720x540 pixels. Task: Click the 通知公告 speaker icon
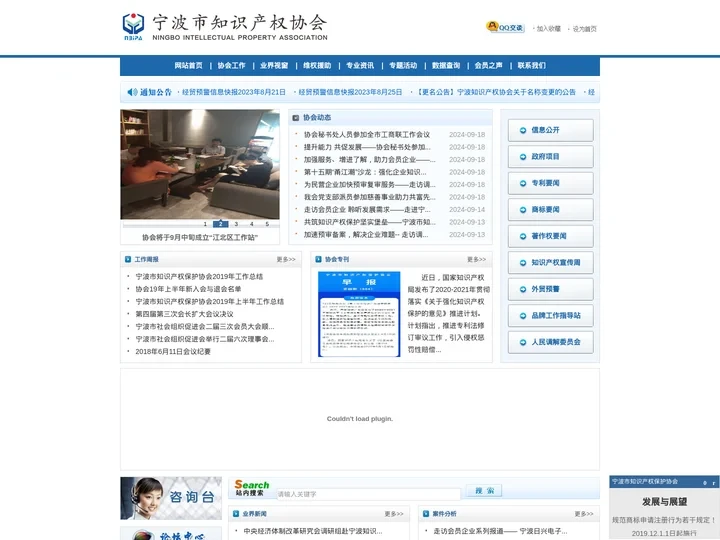click(132, 92)
